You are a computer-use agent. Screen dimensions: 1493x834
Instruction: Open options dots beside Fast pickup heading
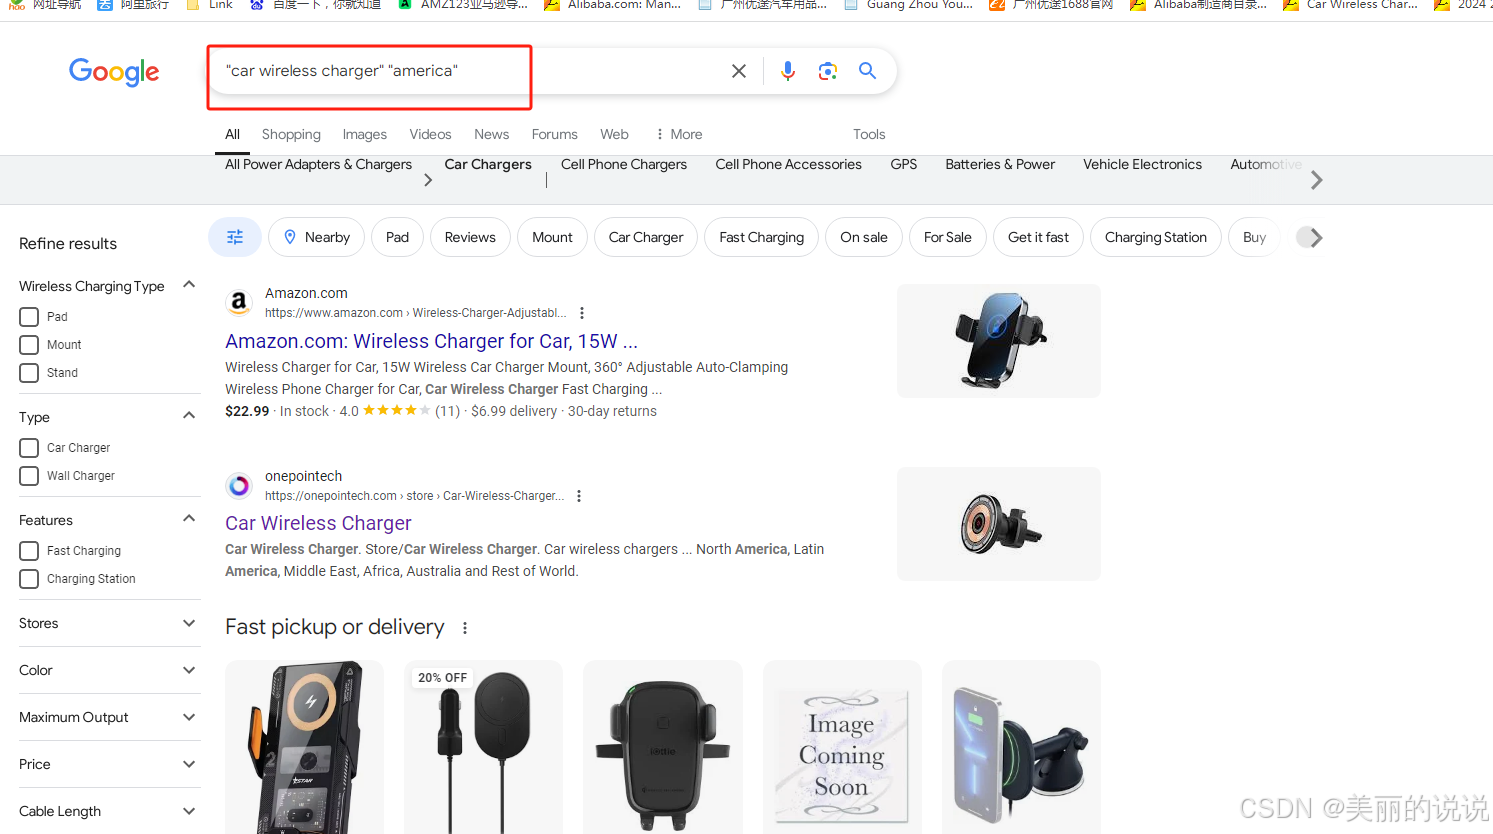click(x=465, y=628)
